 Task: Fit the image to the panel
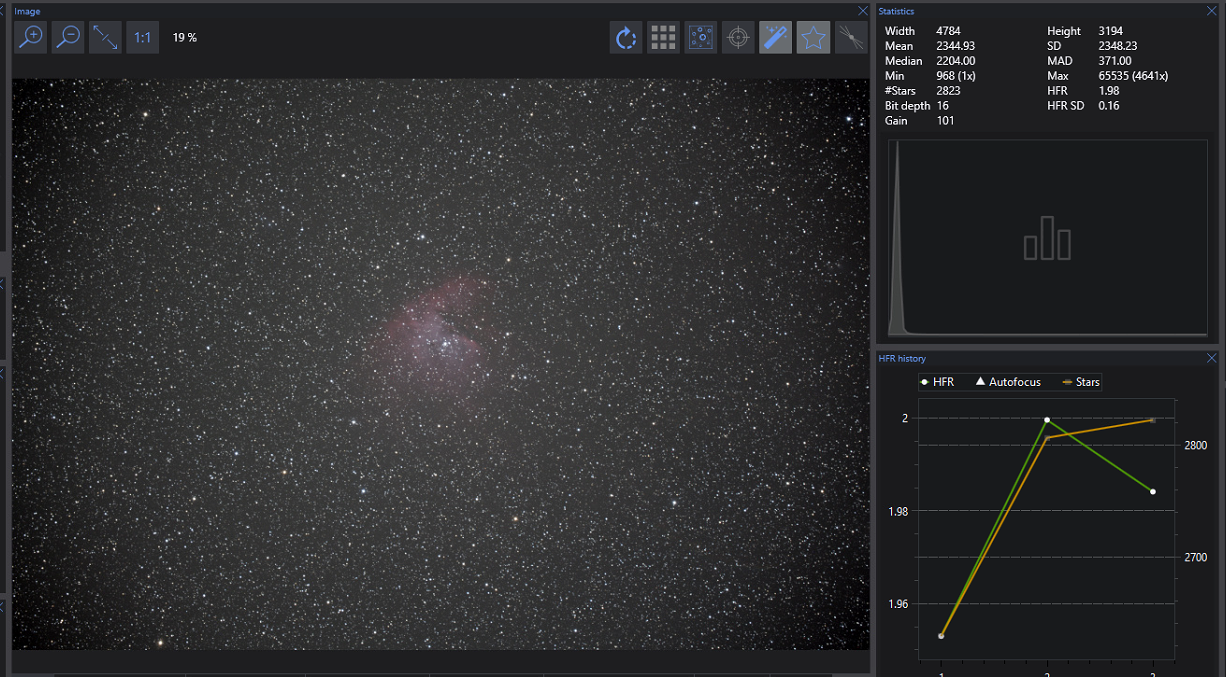[x=105, y=38]
